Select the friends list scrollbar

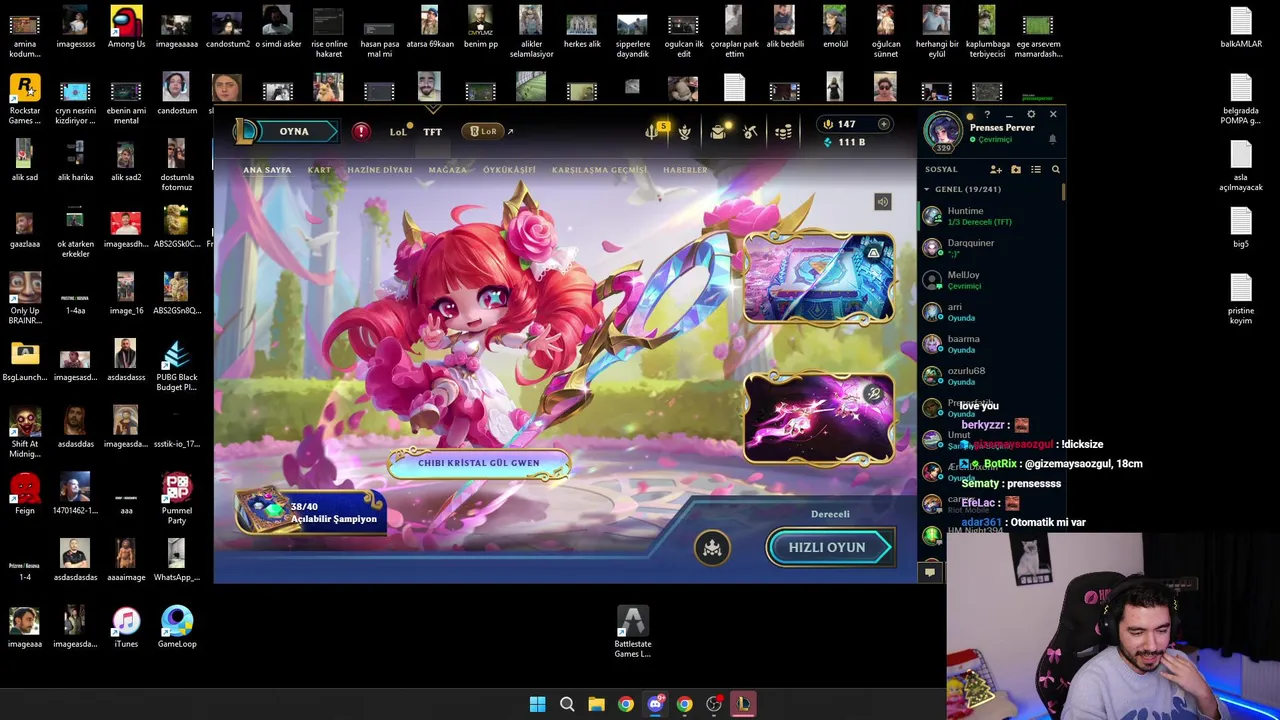click(x=1063, y=190)
